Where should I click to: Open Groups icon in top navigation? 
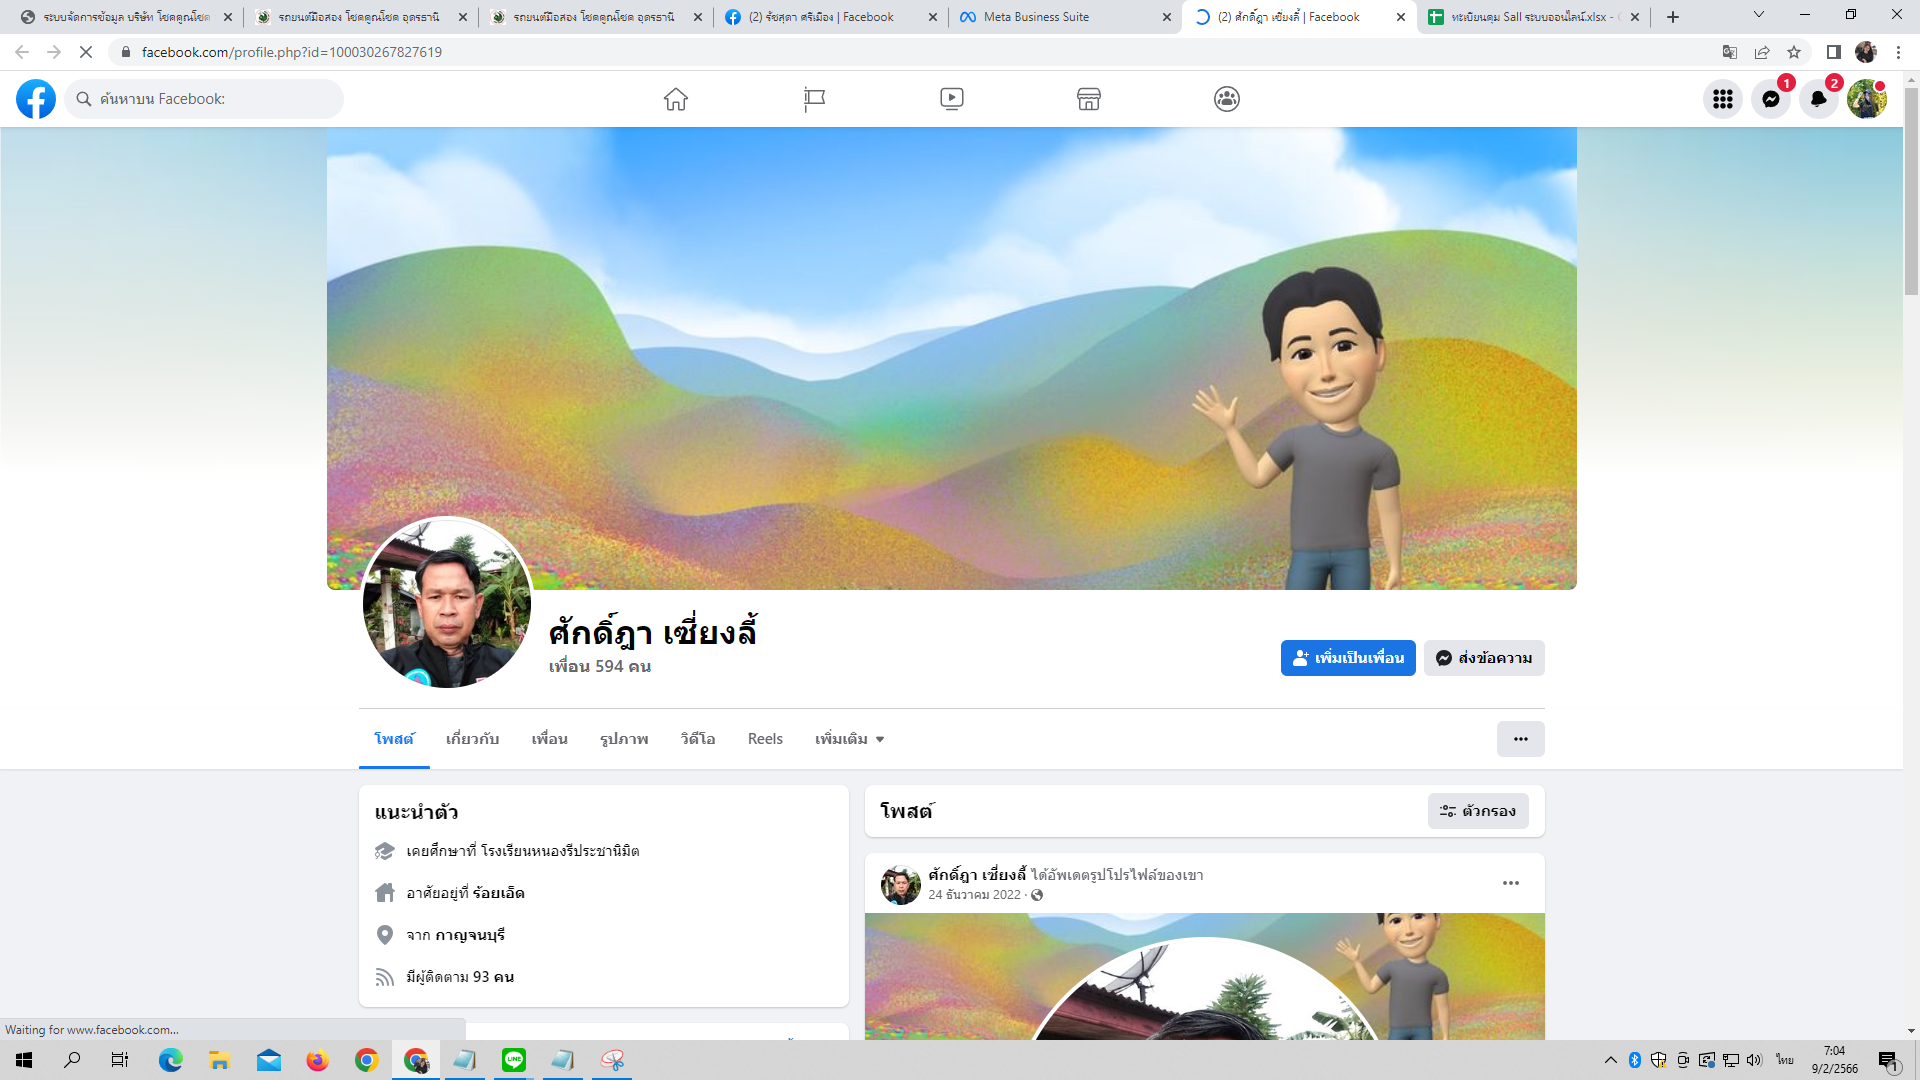(x=1227, y=99)
